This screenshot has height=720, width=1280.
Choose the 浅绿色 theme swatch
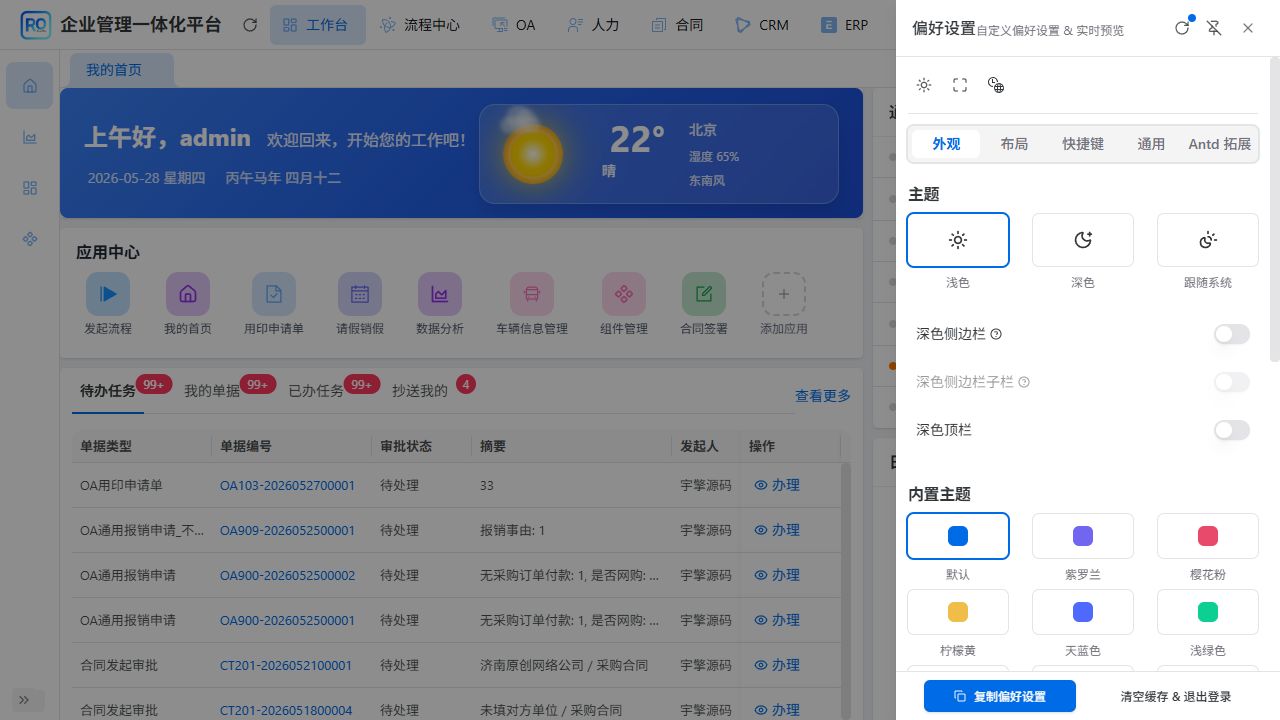[x=1208, y=612]
